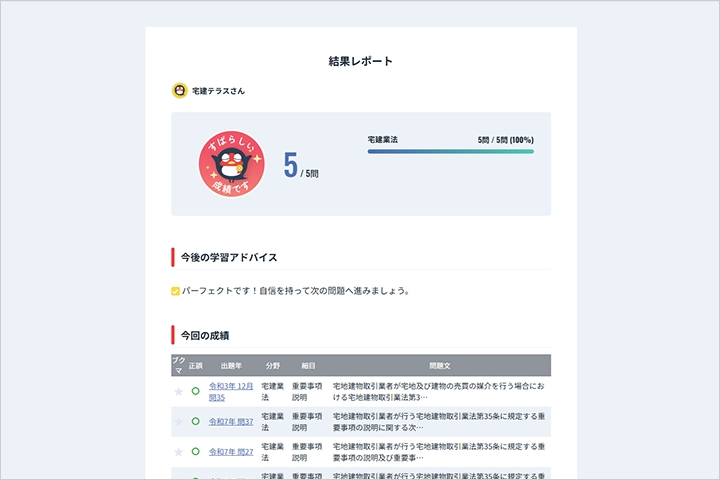
Task: Click the 宅建業法 progress bar
Action: pos(450,152)
